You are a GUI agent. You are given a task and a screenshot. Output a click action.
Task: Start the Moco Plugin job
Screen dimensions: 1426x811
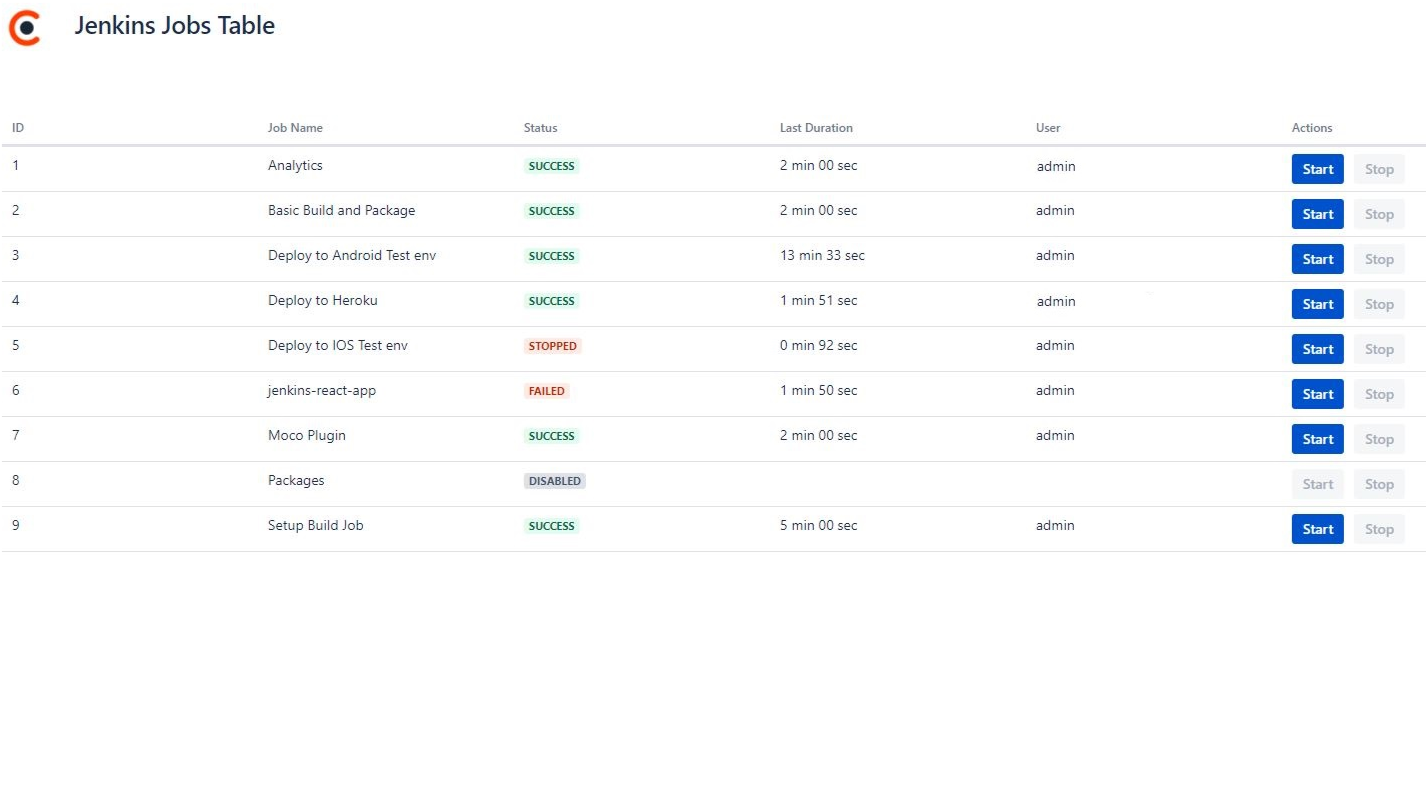(x=1317, y=439)
